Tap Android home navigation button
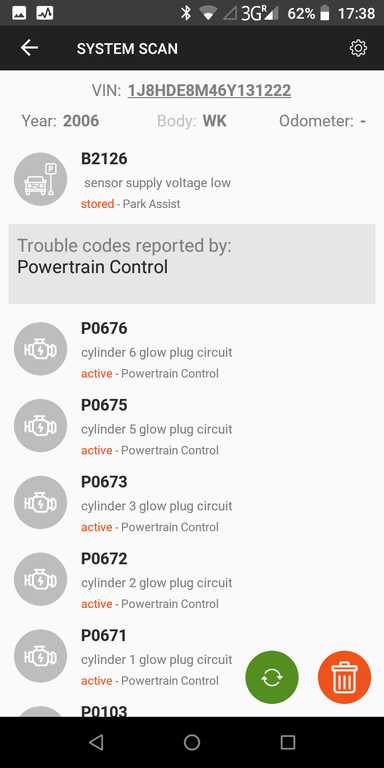Image resolution: width=384 pixels, height=768 pixels. 192,742
